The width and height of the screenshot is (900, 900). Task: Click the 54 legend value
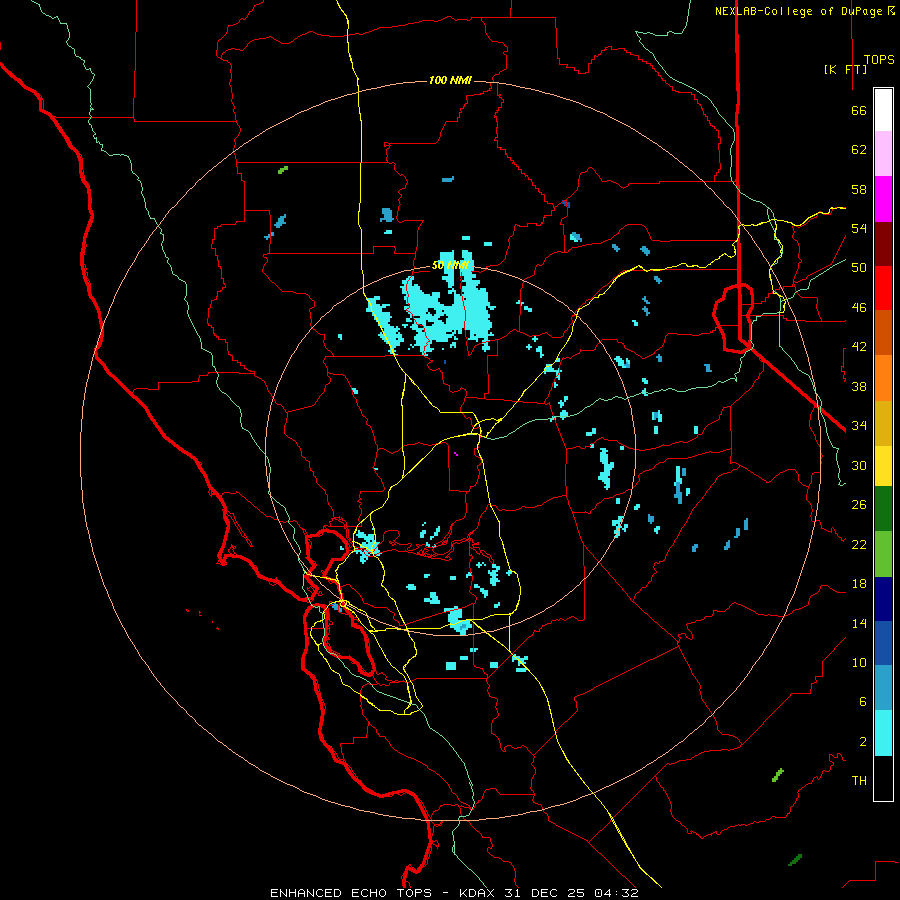pyautogui.click(x=859, y=228)
